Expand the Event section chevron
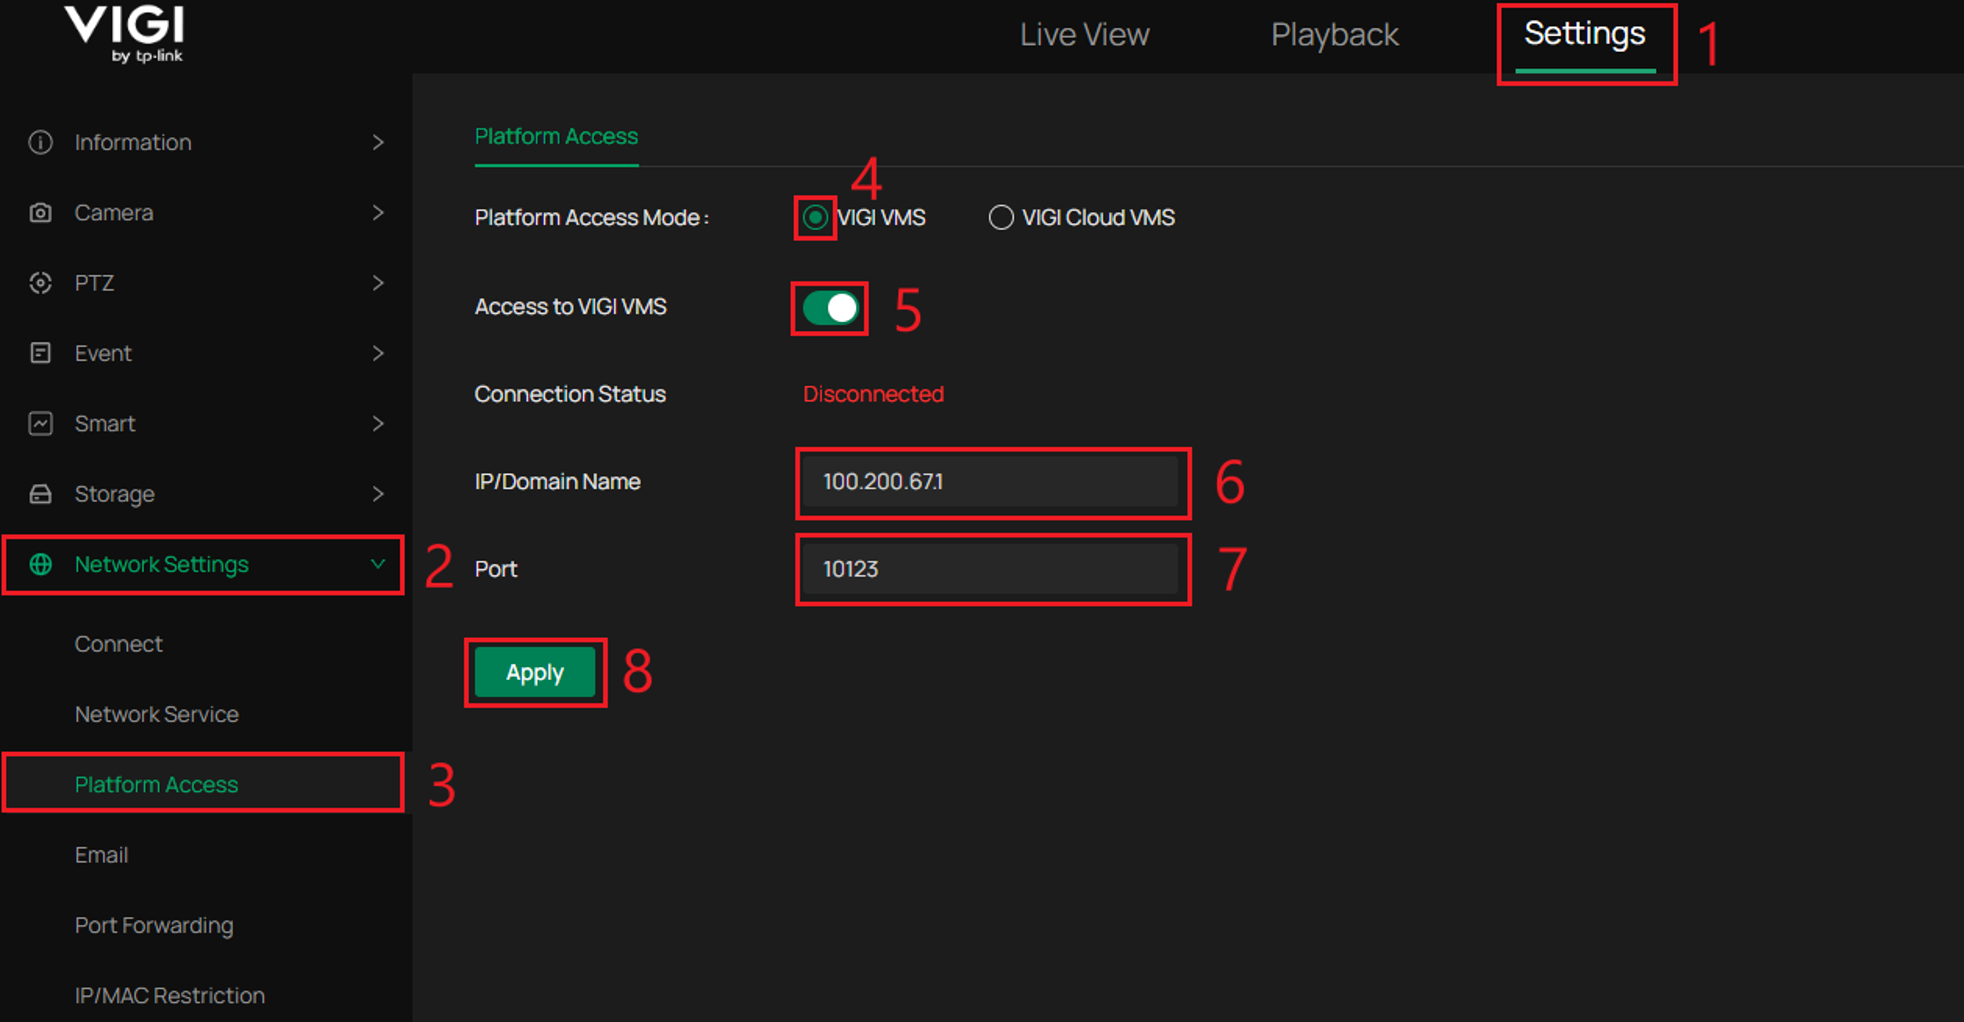 tap(378, 353)
